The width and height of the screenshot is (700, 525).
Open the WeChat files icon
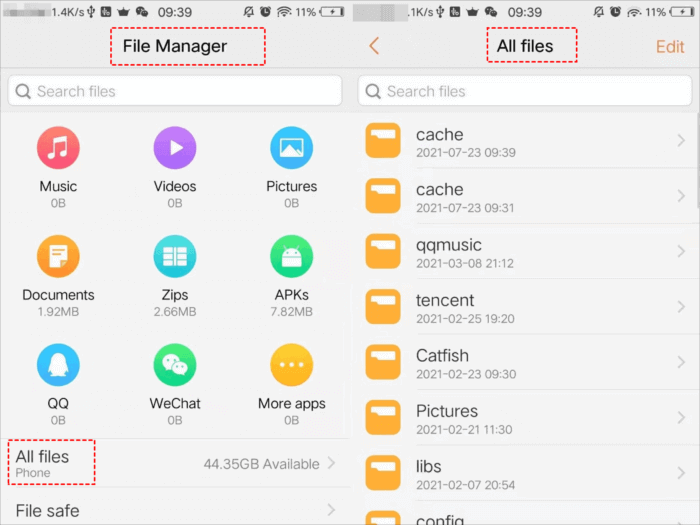point(175,365)
